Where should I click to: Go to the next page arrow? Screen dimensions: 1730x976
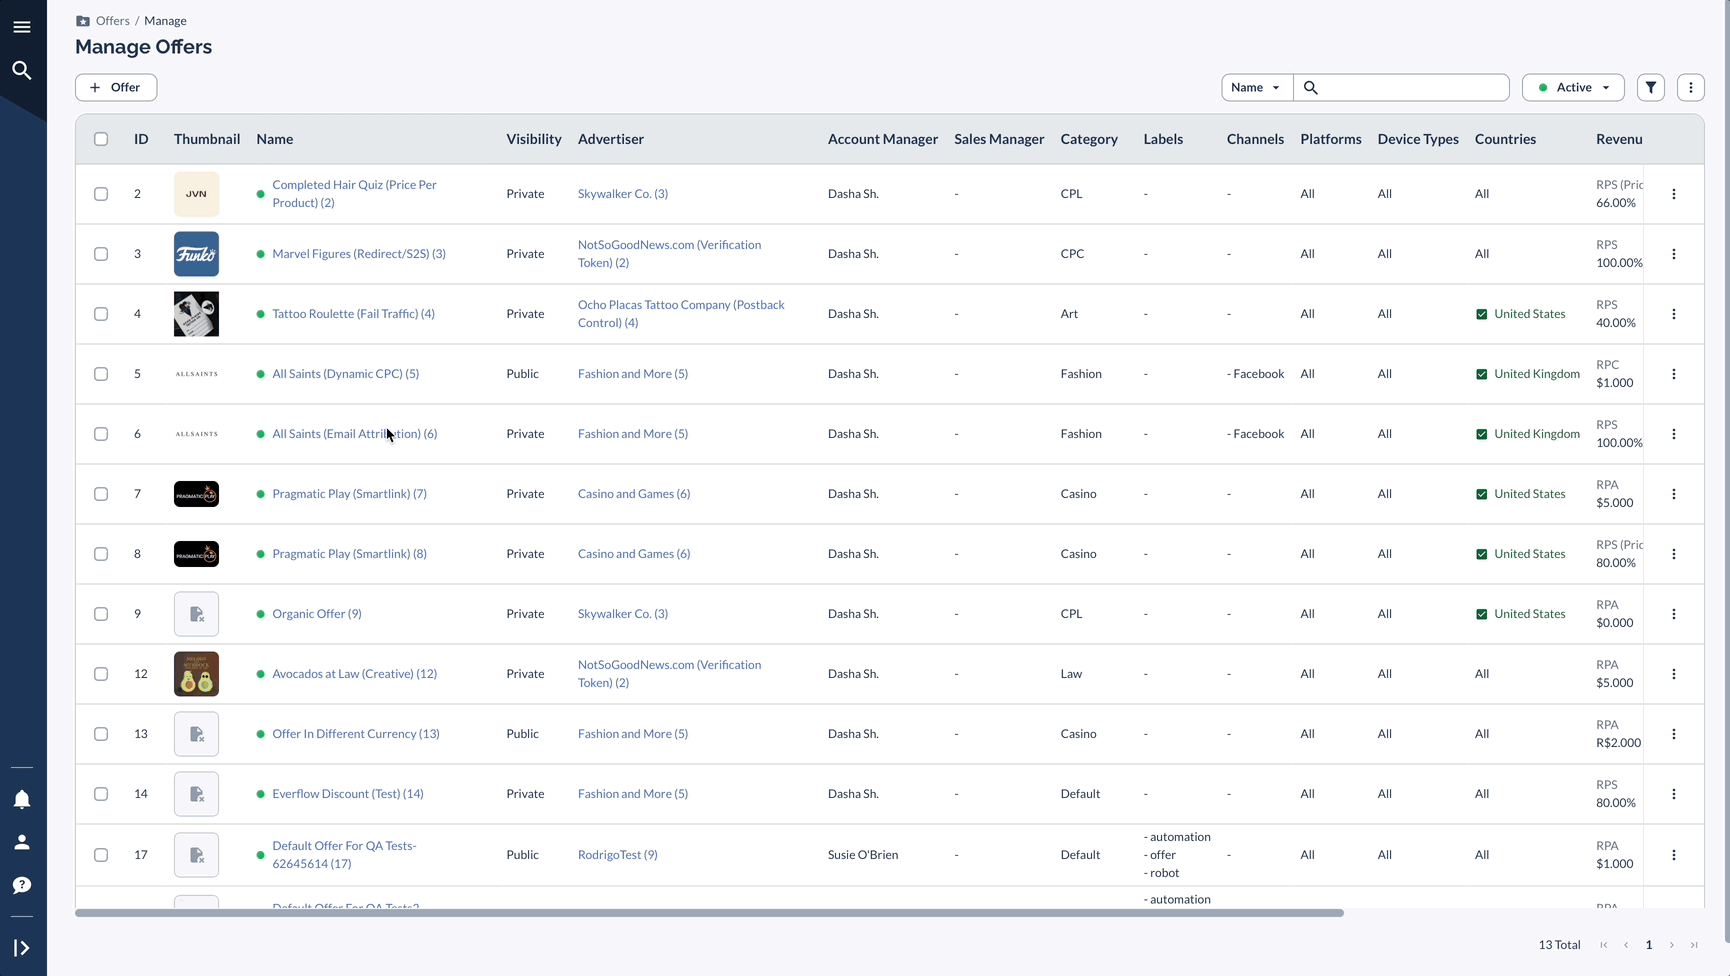point(1671,945)
